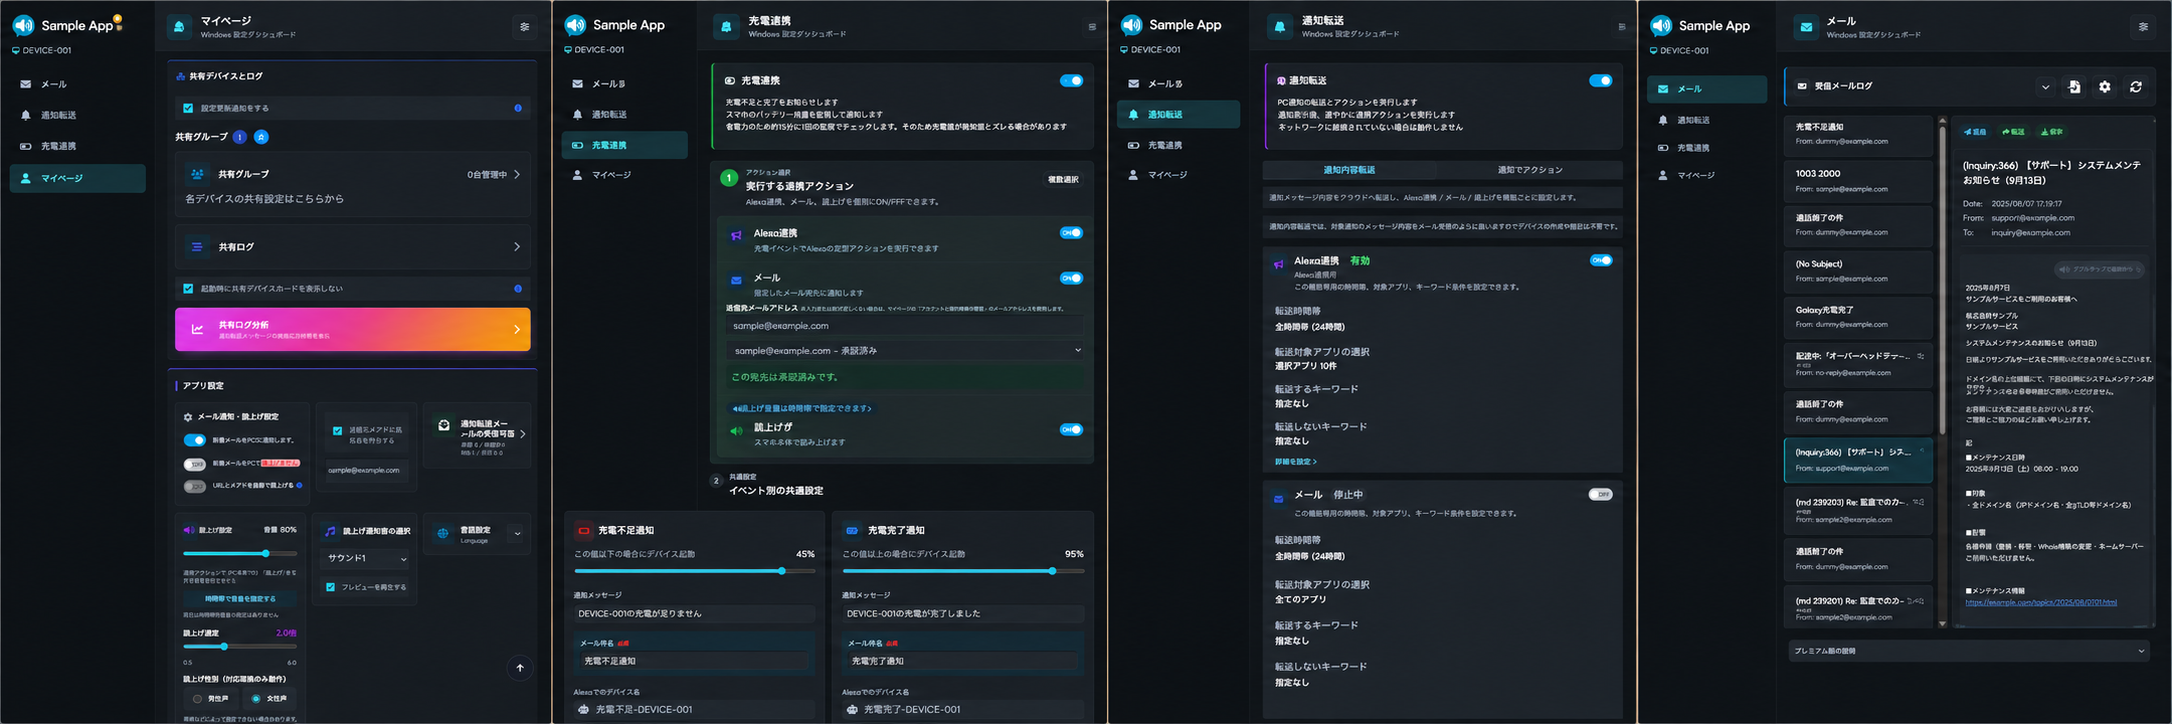Image resolution: width=2172 pixels, height=724 pixels.
Task: Expand the 受信メールログ chevron
Action: point(2045,87)
